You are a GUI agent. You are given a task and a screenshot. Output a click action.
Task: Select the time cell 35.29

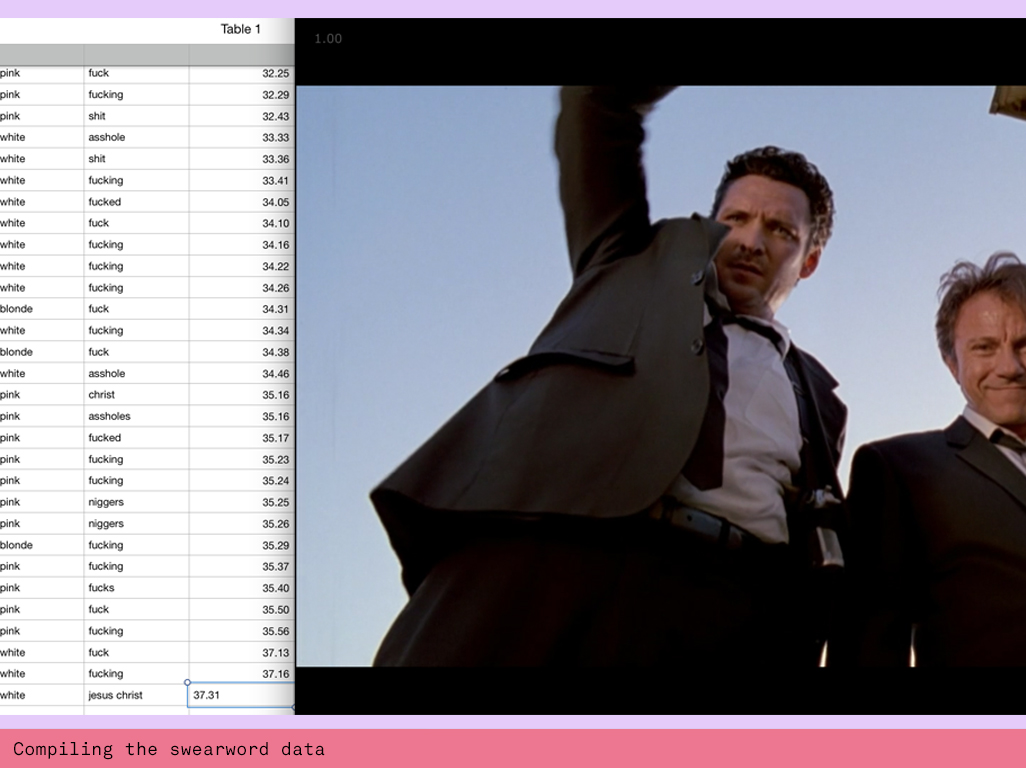pyautogui.click(x=241, y=545)
